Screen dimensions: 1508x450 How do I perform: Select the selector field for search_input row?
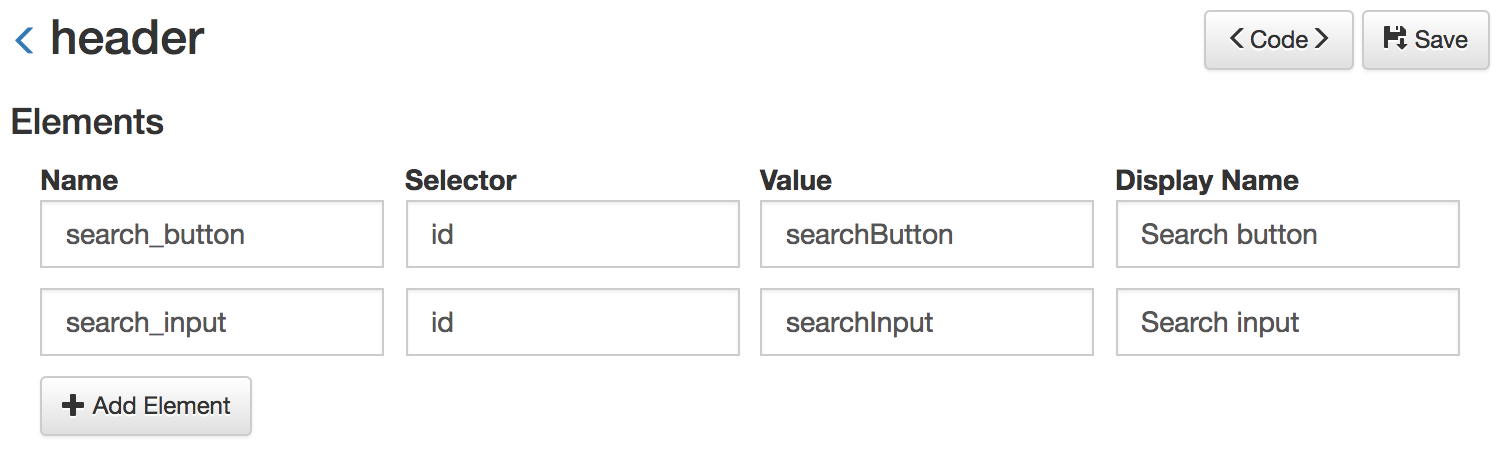pos(573,322)
